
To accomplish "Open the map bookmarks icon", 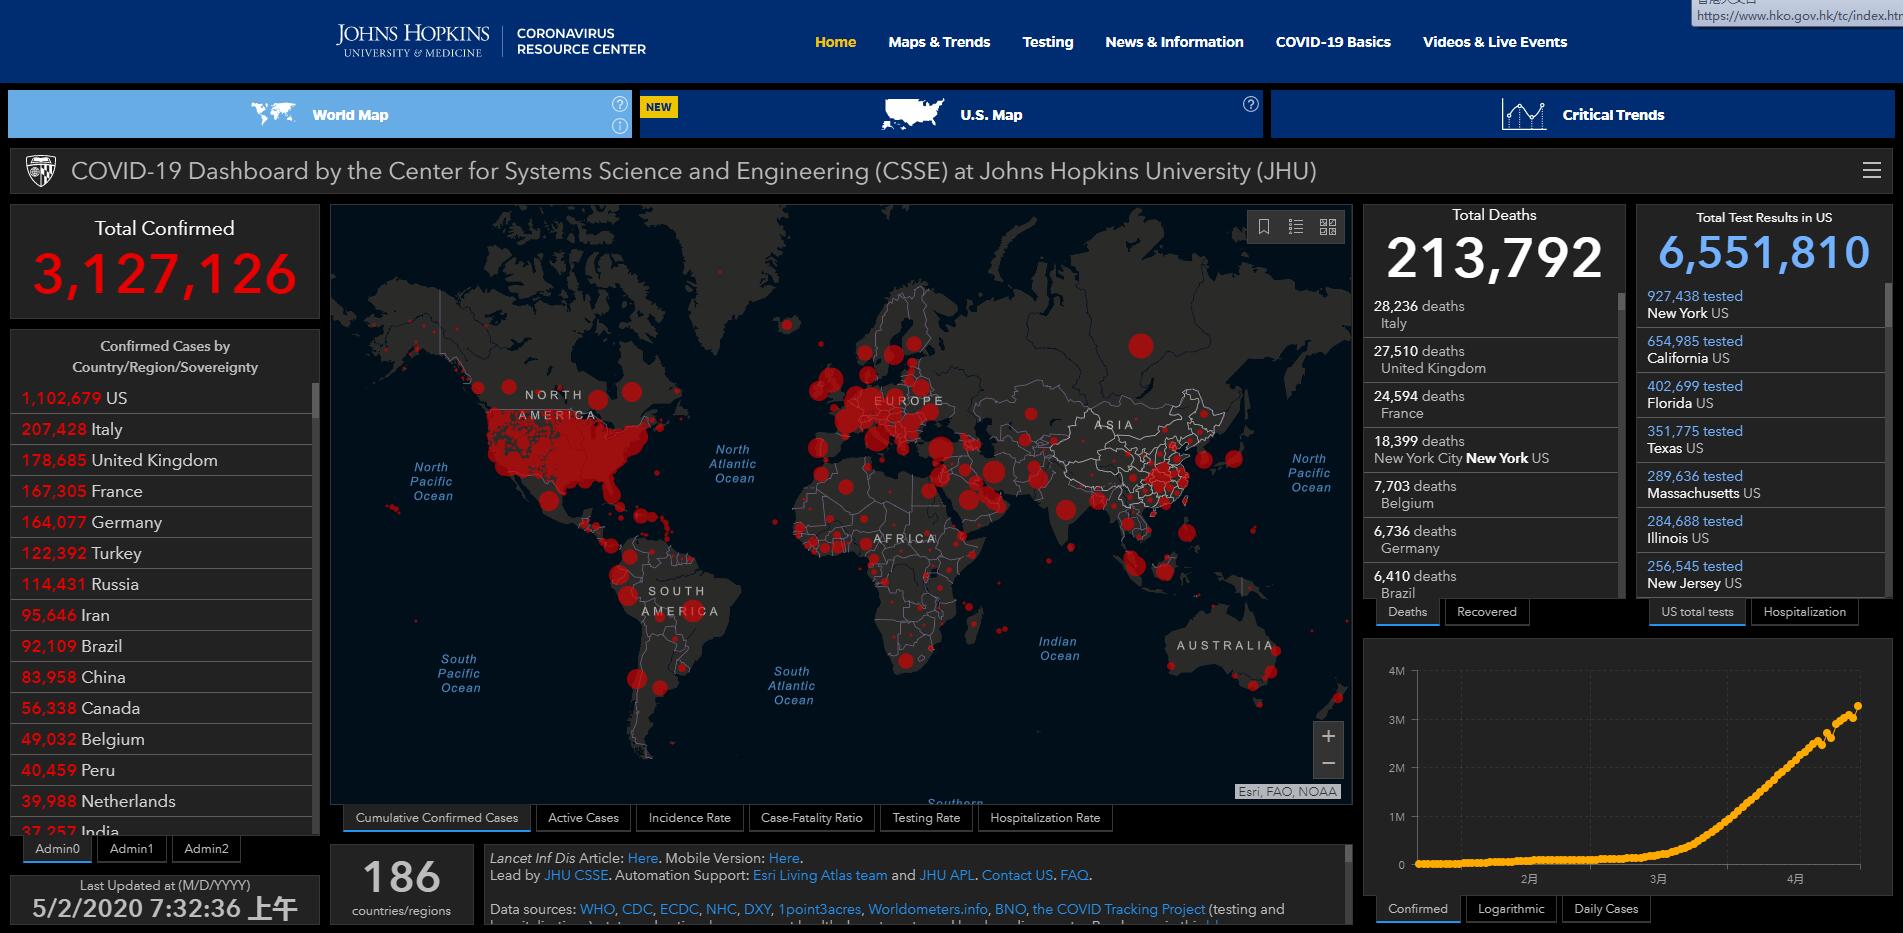I will [x=1264, y=227].
